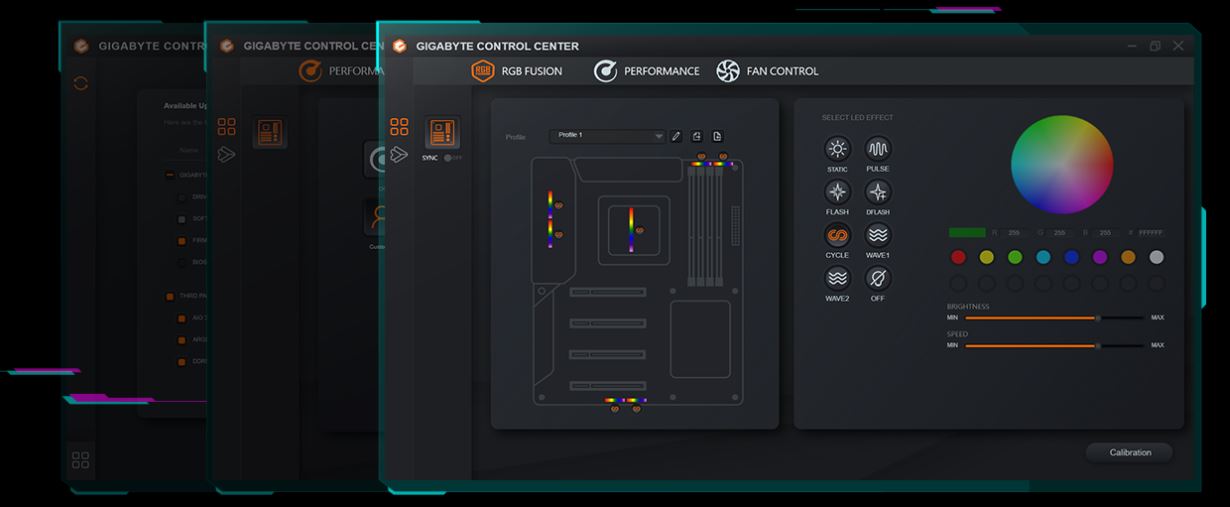
Task: Choose the Pulse LED effect
Action: point(877,150)
